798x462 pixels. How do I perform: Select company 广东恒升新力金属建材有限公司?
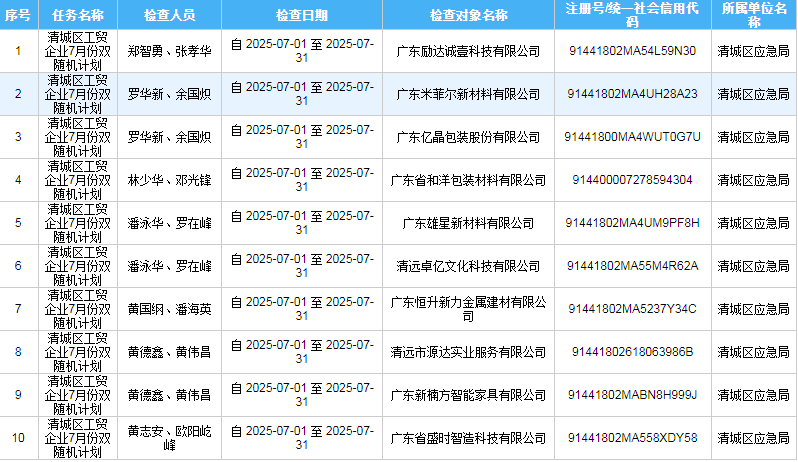[468, 309]
